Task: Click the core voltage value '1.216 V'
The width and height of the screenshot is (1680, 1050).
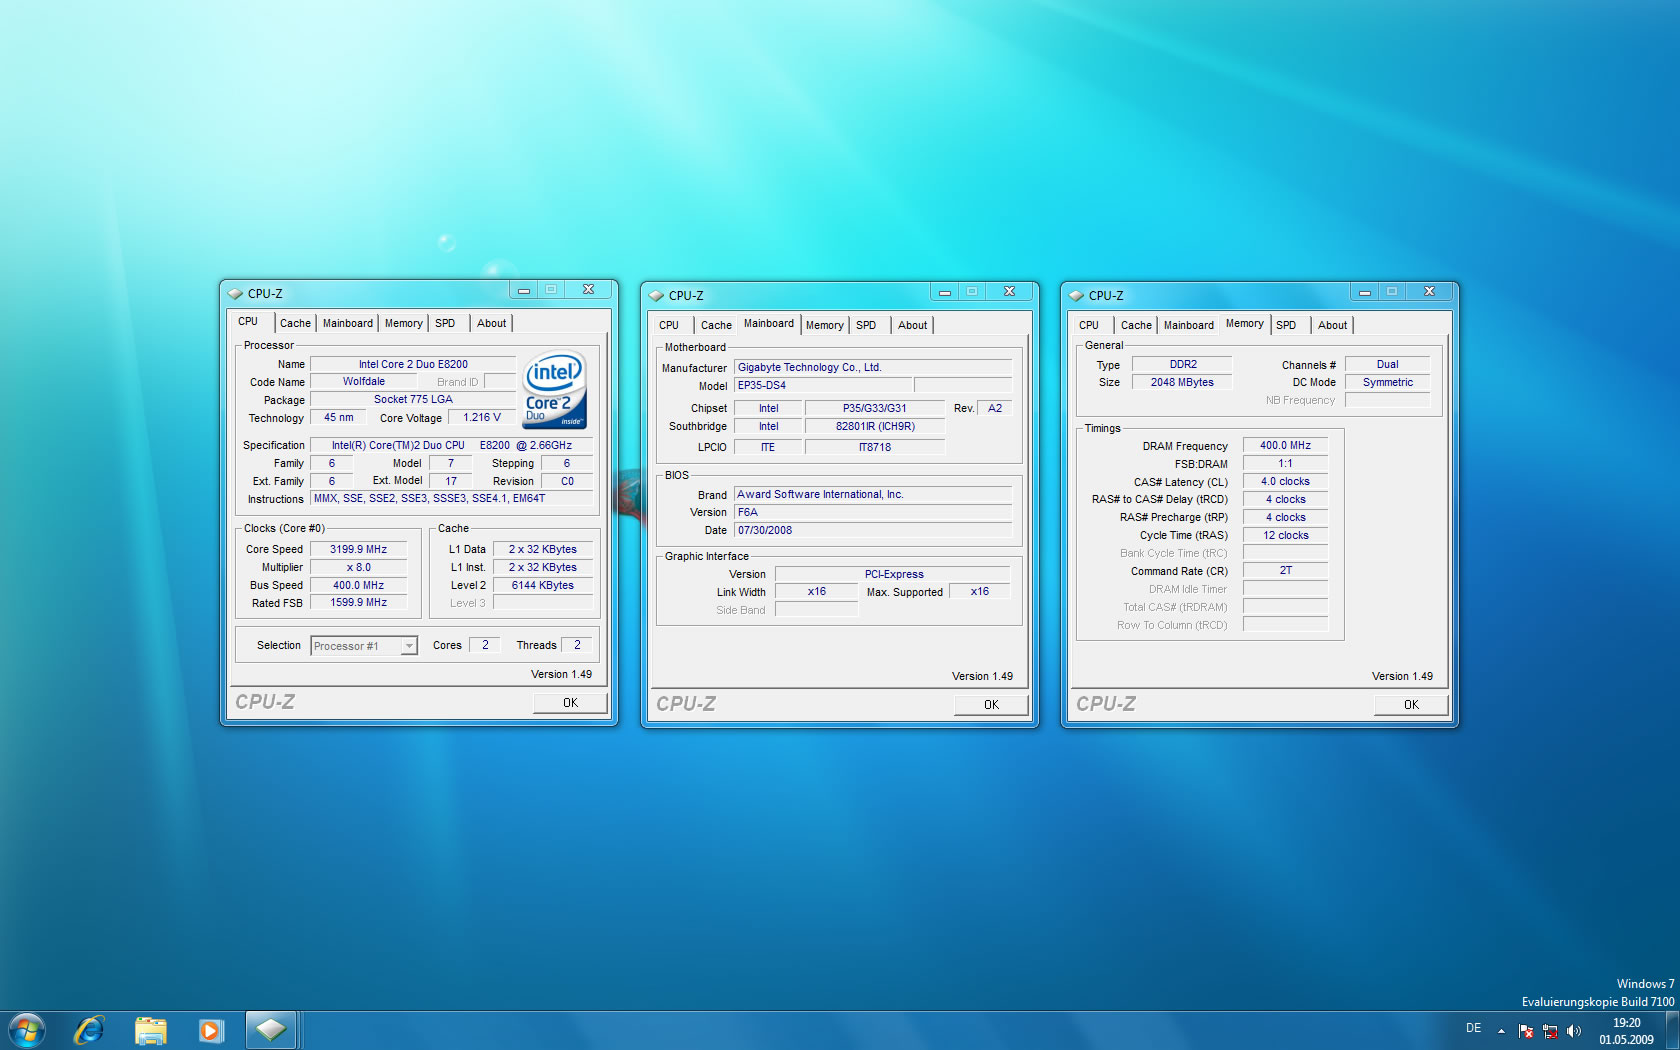Action: 482,418
